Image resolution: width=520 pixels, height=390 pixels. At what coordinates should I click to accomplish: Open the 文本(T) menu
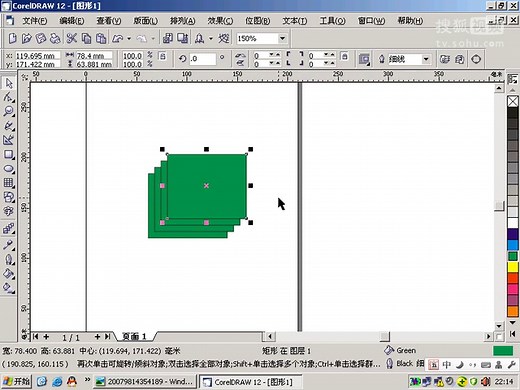pos(294,21)
